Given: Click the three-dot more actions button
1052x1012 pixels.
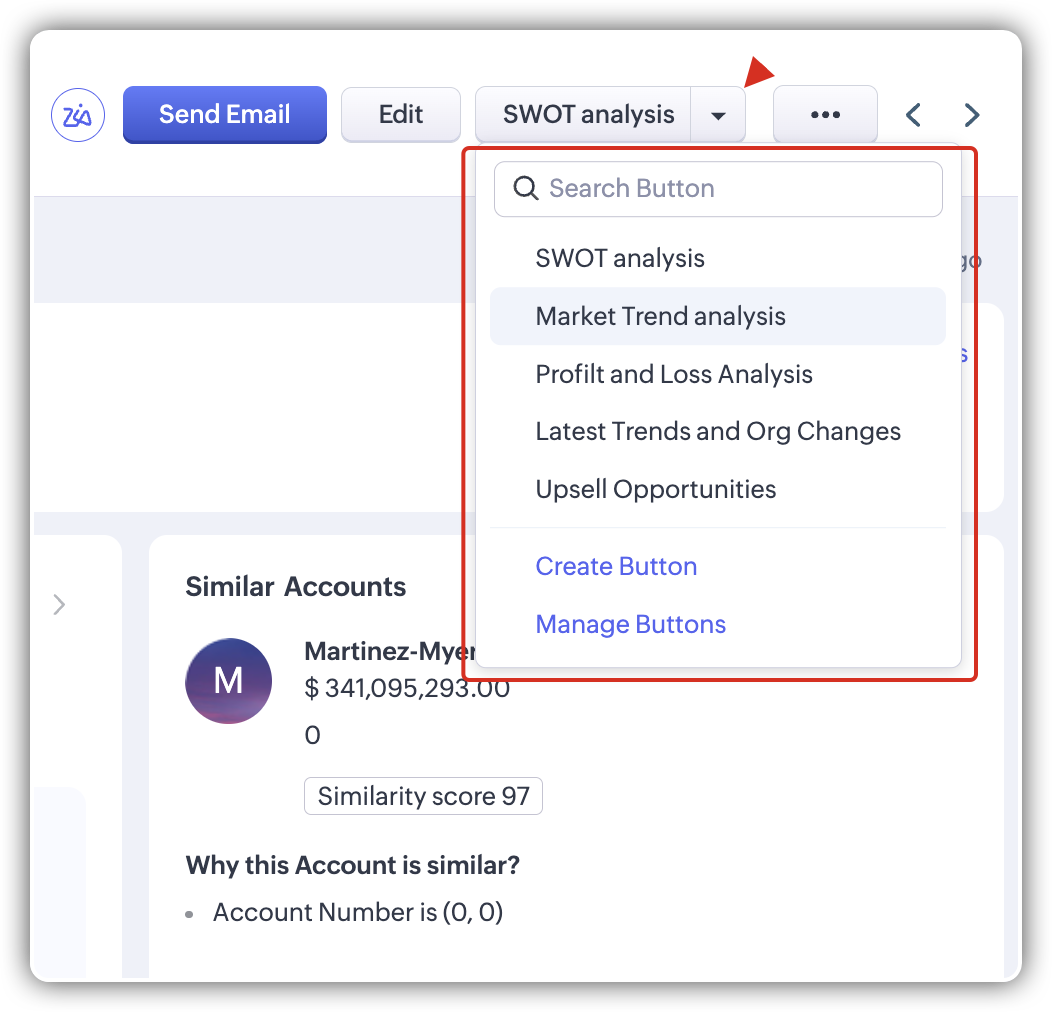Looking at the screenshot, I should click(825, 115).
